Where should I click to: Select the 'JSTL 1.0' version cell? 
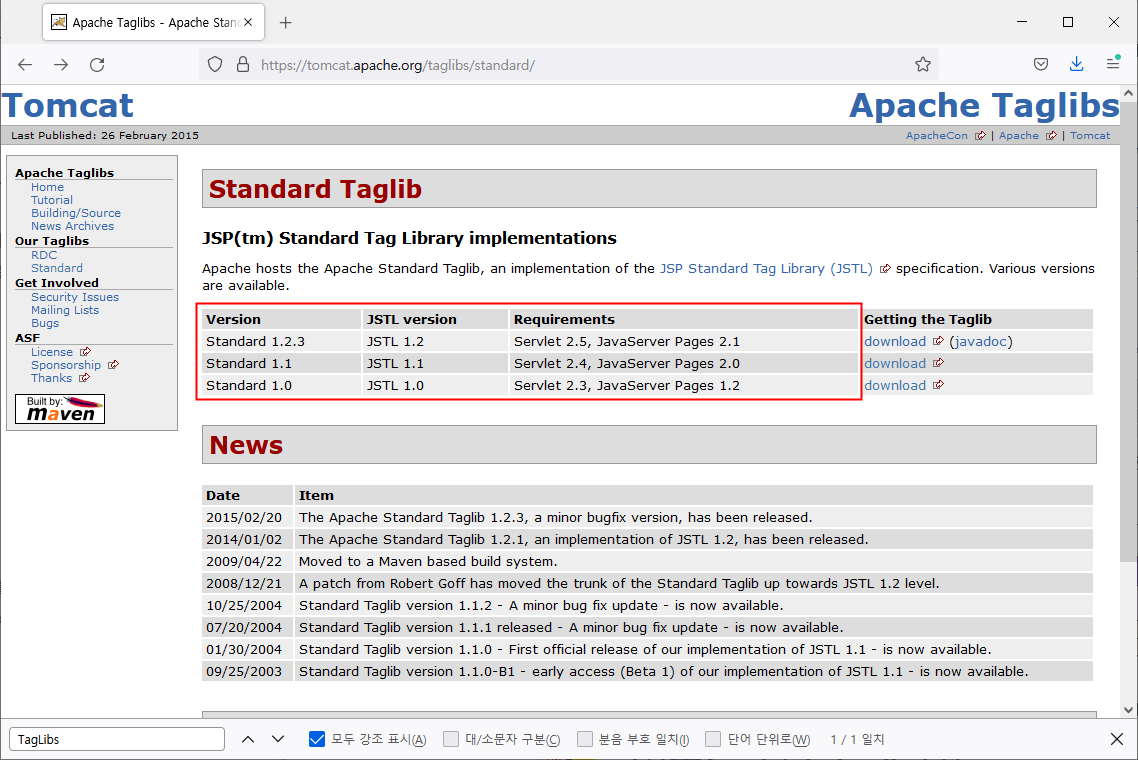click(435, 385)
